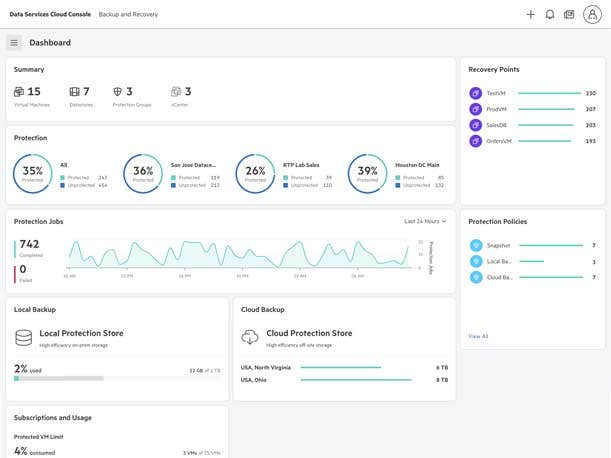The height and width of the screenshot is (458, 611).
Task: Click Data Services Cloud Console title
Action: [48, 15]
